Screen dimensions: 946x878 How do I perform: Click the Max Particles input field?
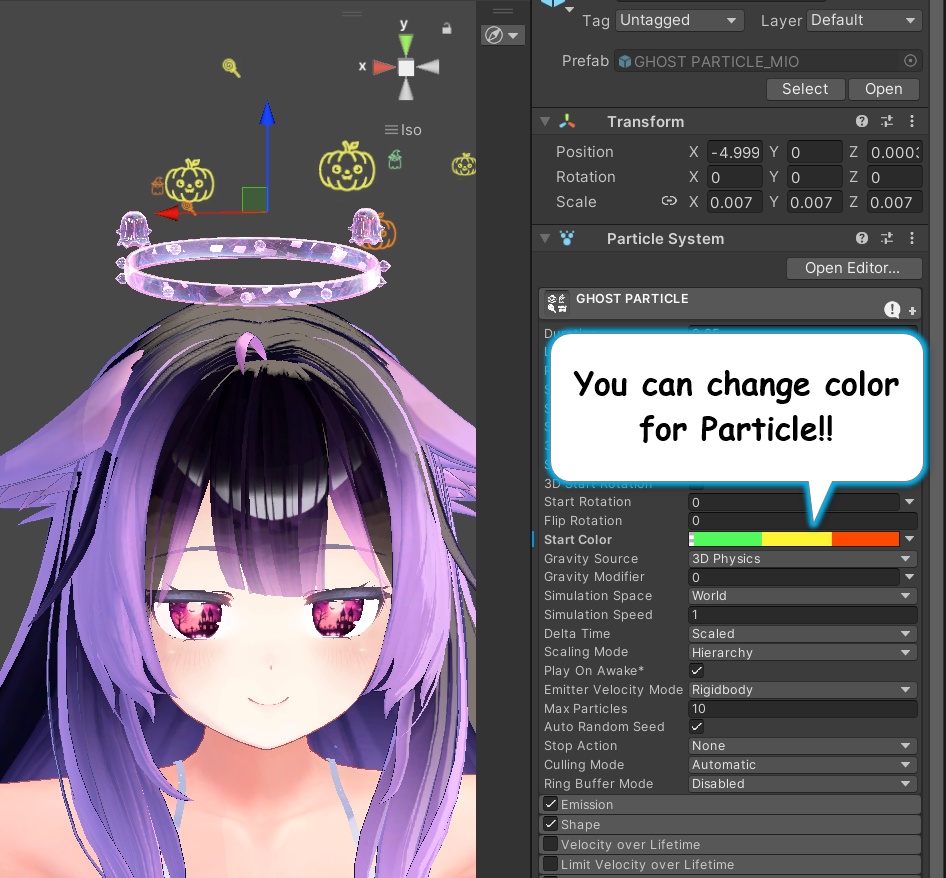(802, 708)
